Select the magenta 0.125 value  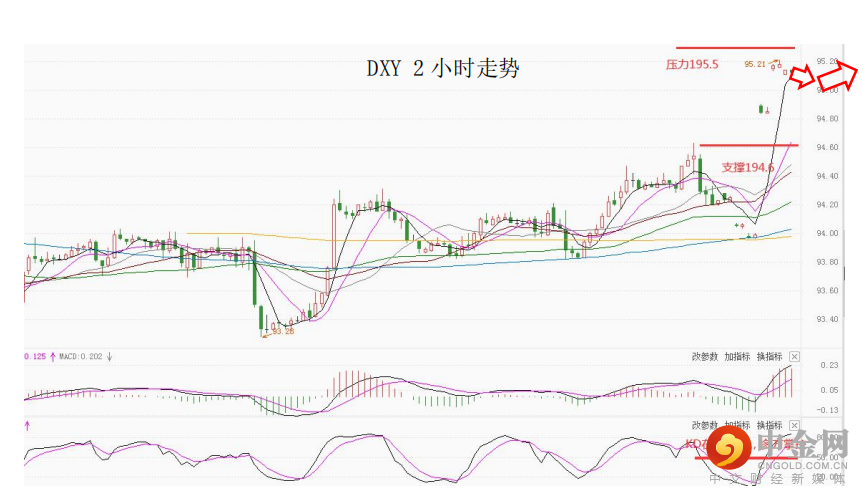[x=36, y=357]
